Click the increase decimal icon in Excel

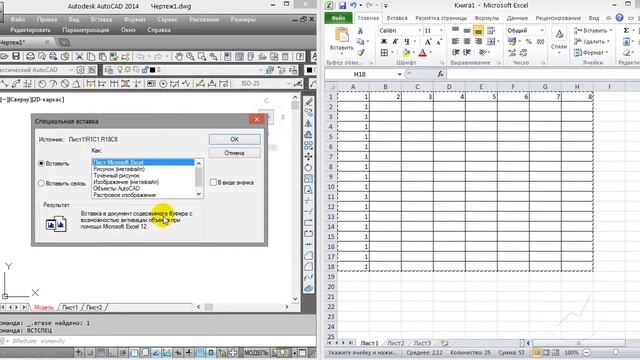[512, 52]
